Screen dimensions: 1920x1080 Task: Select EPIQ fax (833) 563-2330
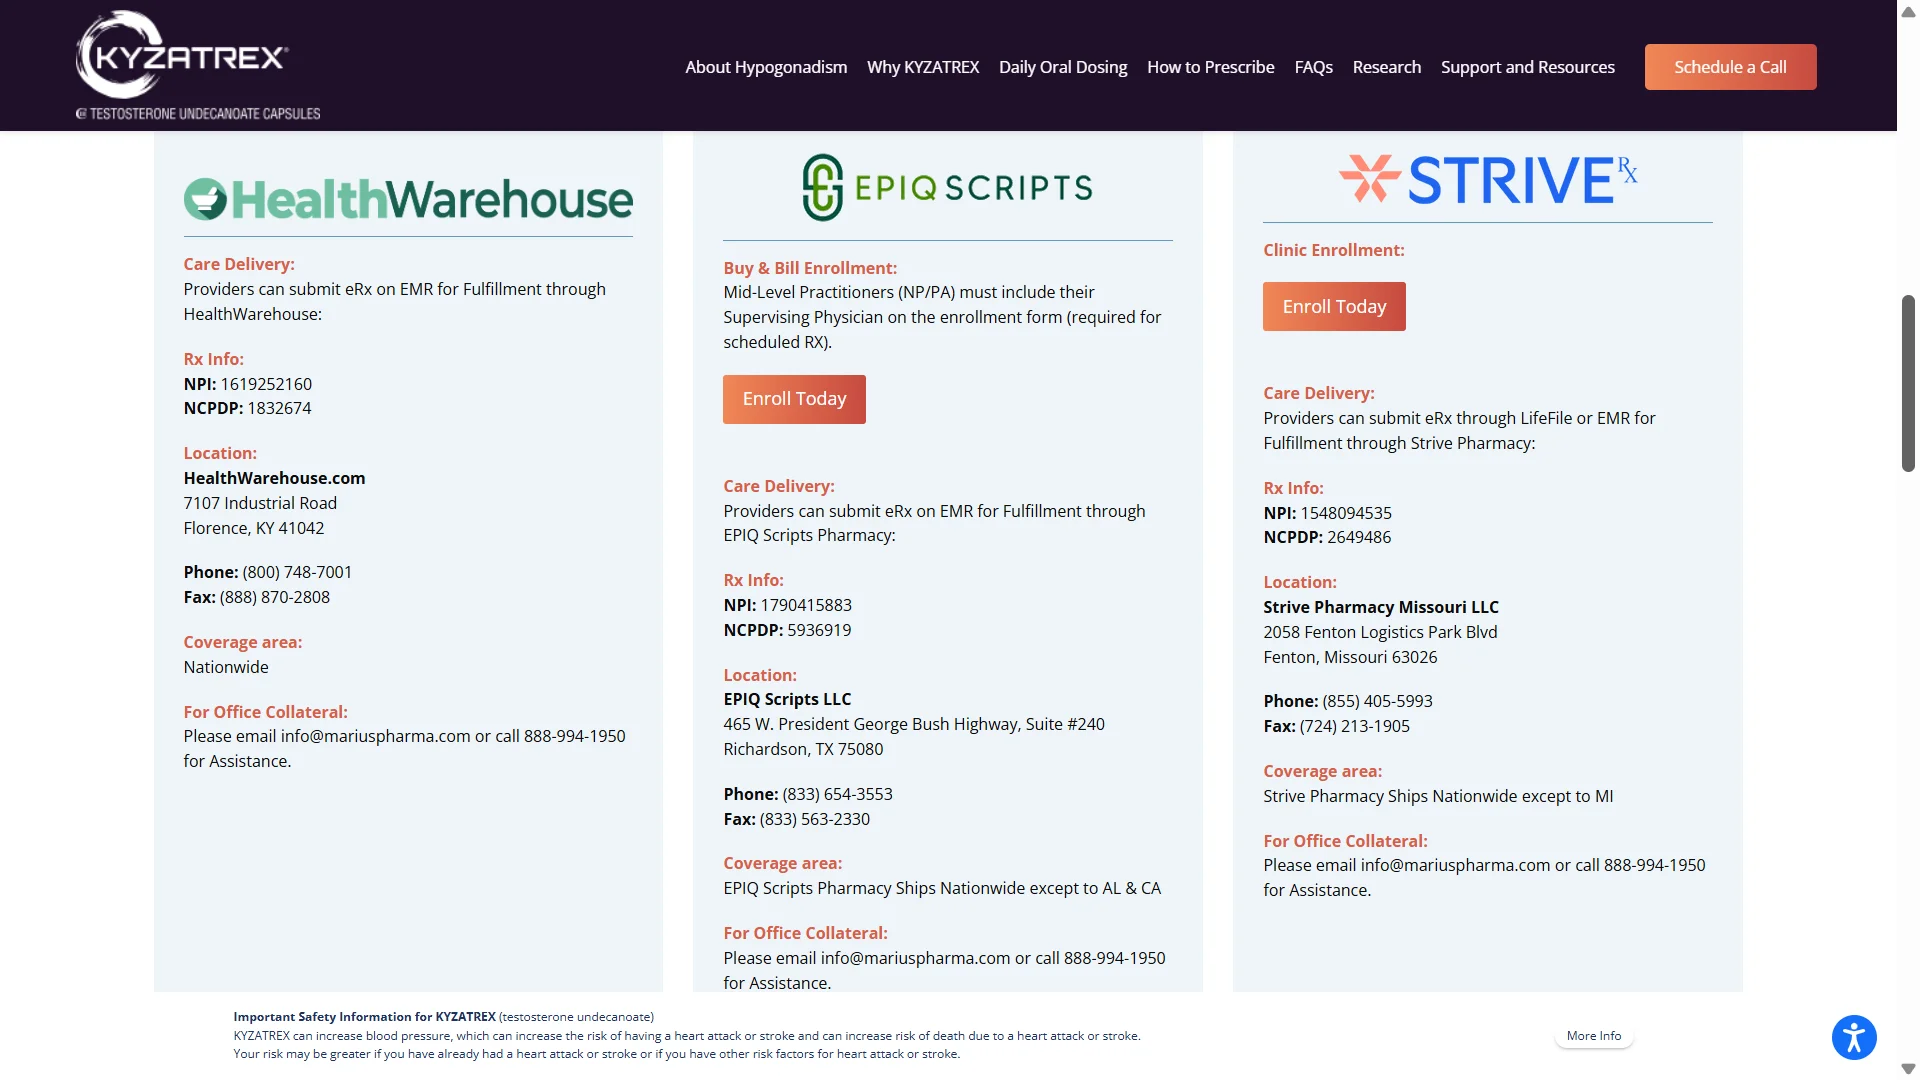point(815,819)
